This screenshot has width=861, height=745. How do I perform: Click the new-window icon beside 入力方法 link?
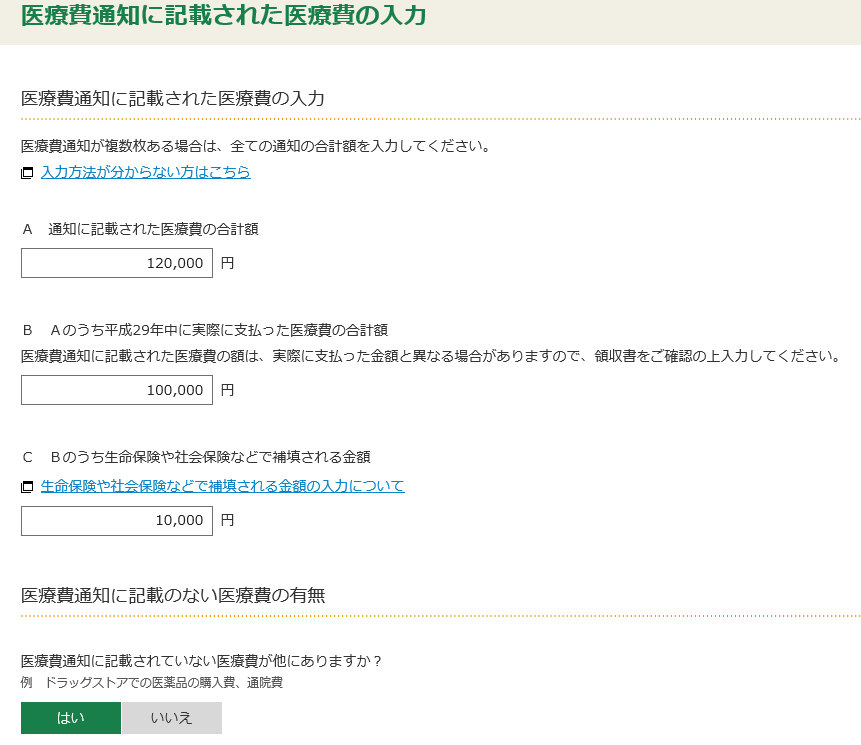tap(27, 173)
